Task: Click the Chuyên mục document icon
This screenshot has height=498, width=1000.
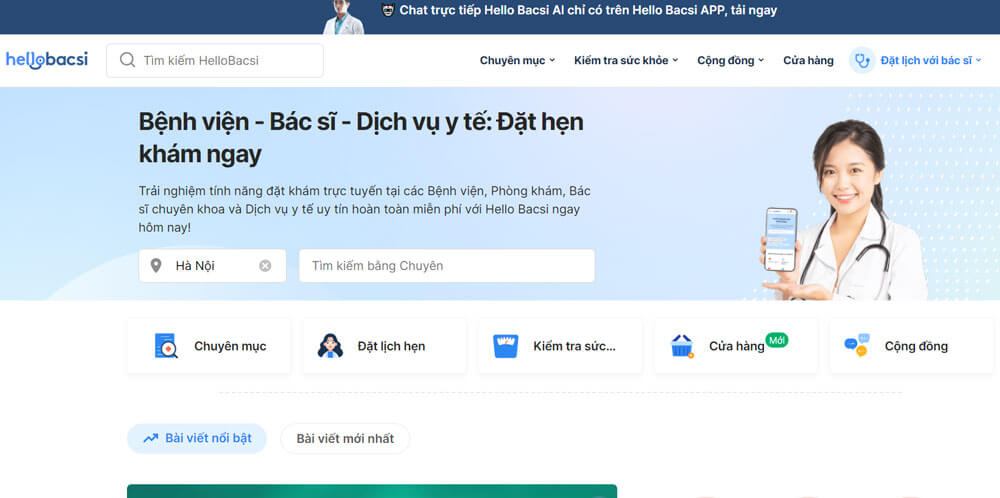Action: [x=166, y=346]
